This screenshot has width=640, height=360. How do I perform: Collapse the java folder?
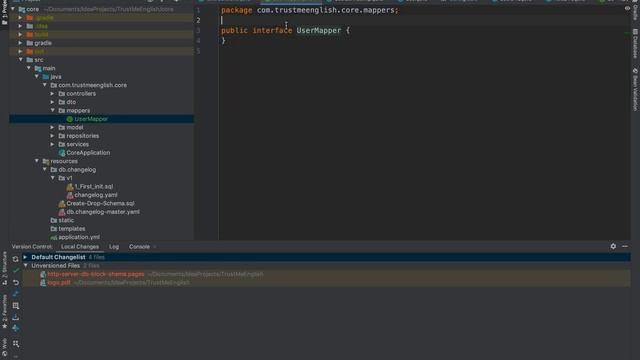(37, 77)
